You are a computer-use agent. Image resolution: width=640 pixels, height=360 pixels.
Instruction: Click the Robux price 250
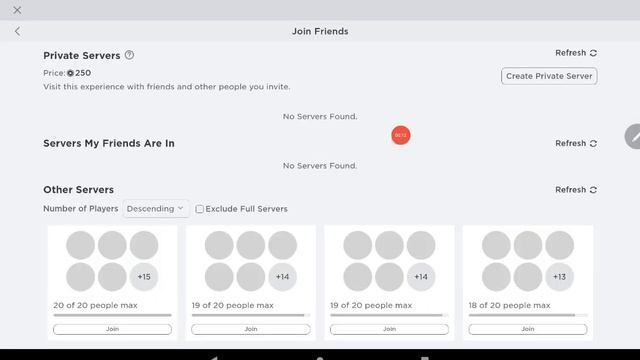(79, 73)
